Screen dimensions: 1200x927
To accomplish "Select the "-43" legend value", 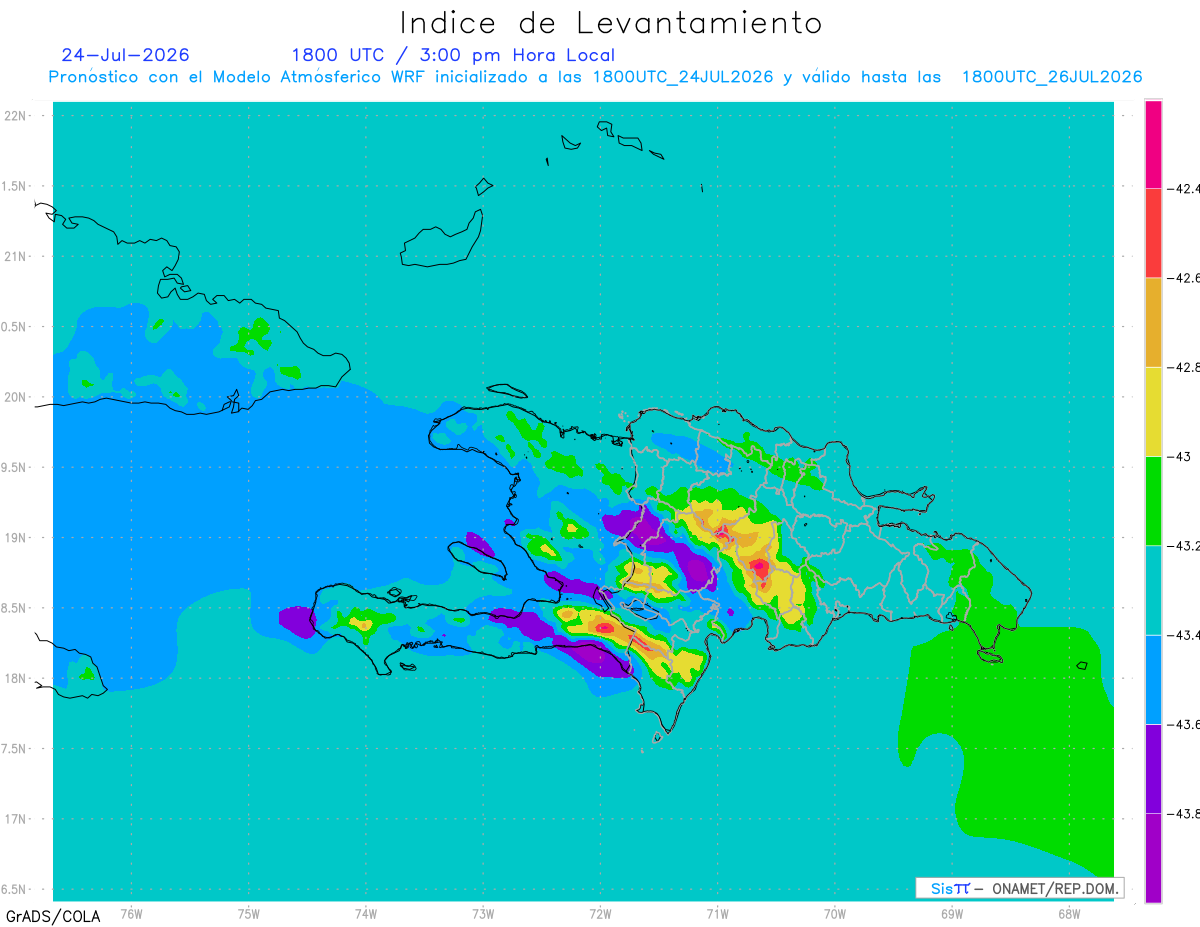I will tap(1177, 456).
